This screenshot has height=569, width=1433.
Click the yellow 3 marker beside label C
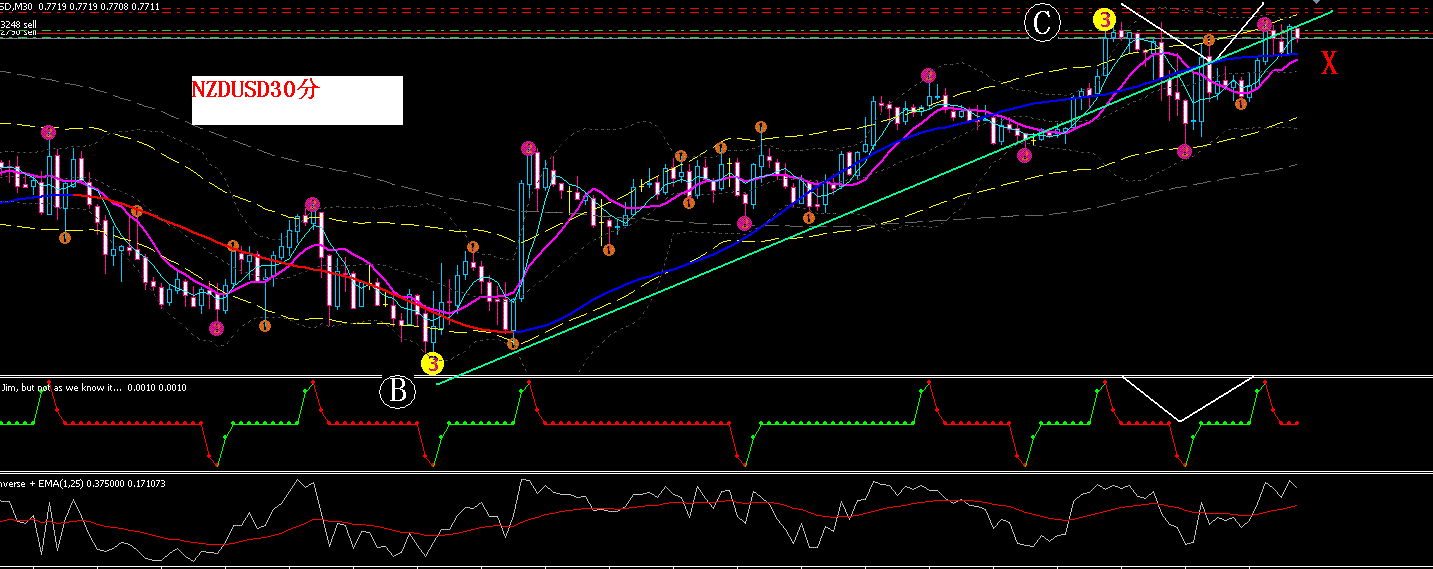tap(1104, 19)
